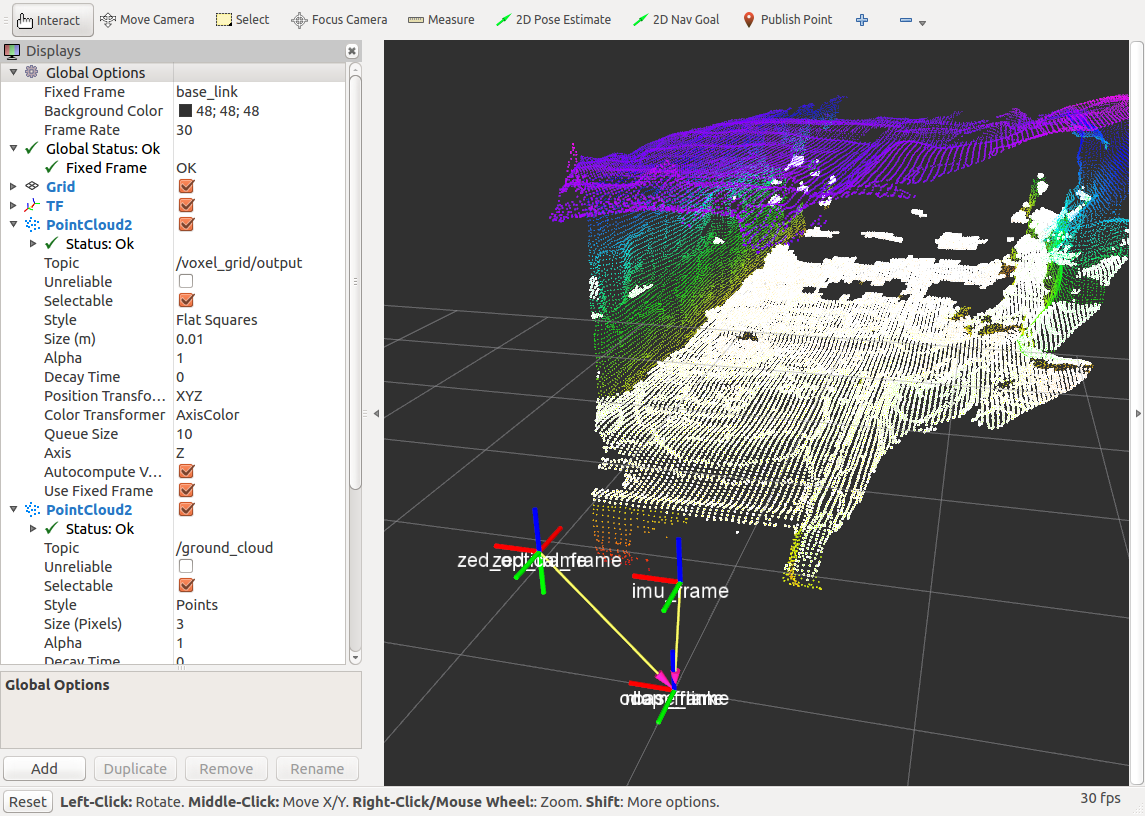Select the Interact tool
Image resolution: width=1145 pixels, height=816 pixels.
pos(53,20)
